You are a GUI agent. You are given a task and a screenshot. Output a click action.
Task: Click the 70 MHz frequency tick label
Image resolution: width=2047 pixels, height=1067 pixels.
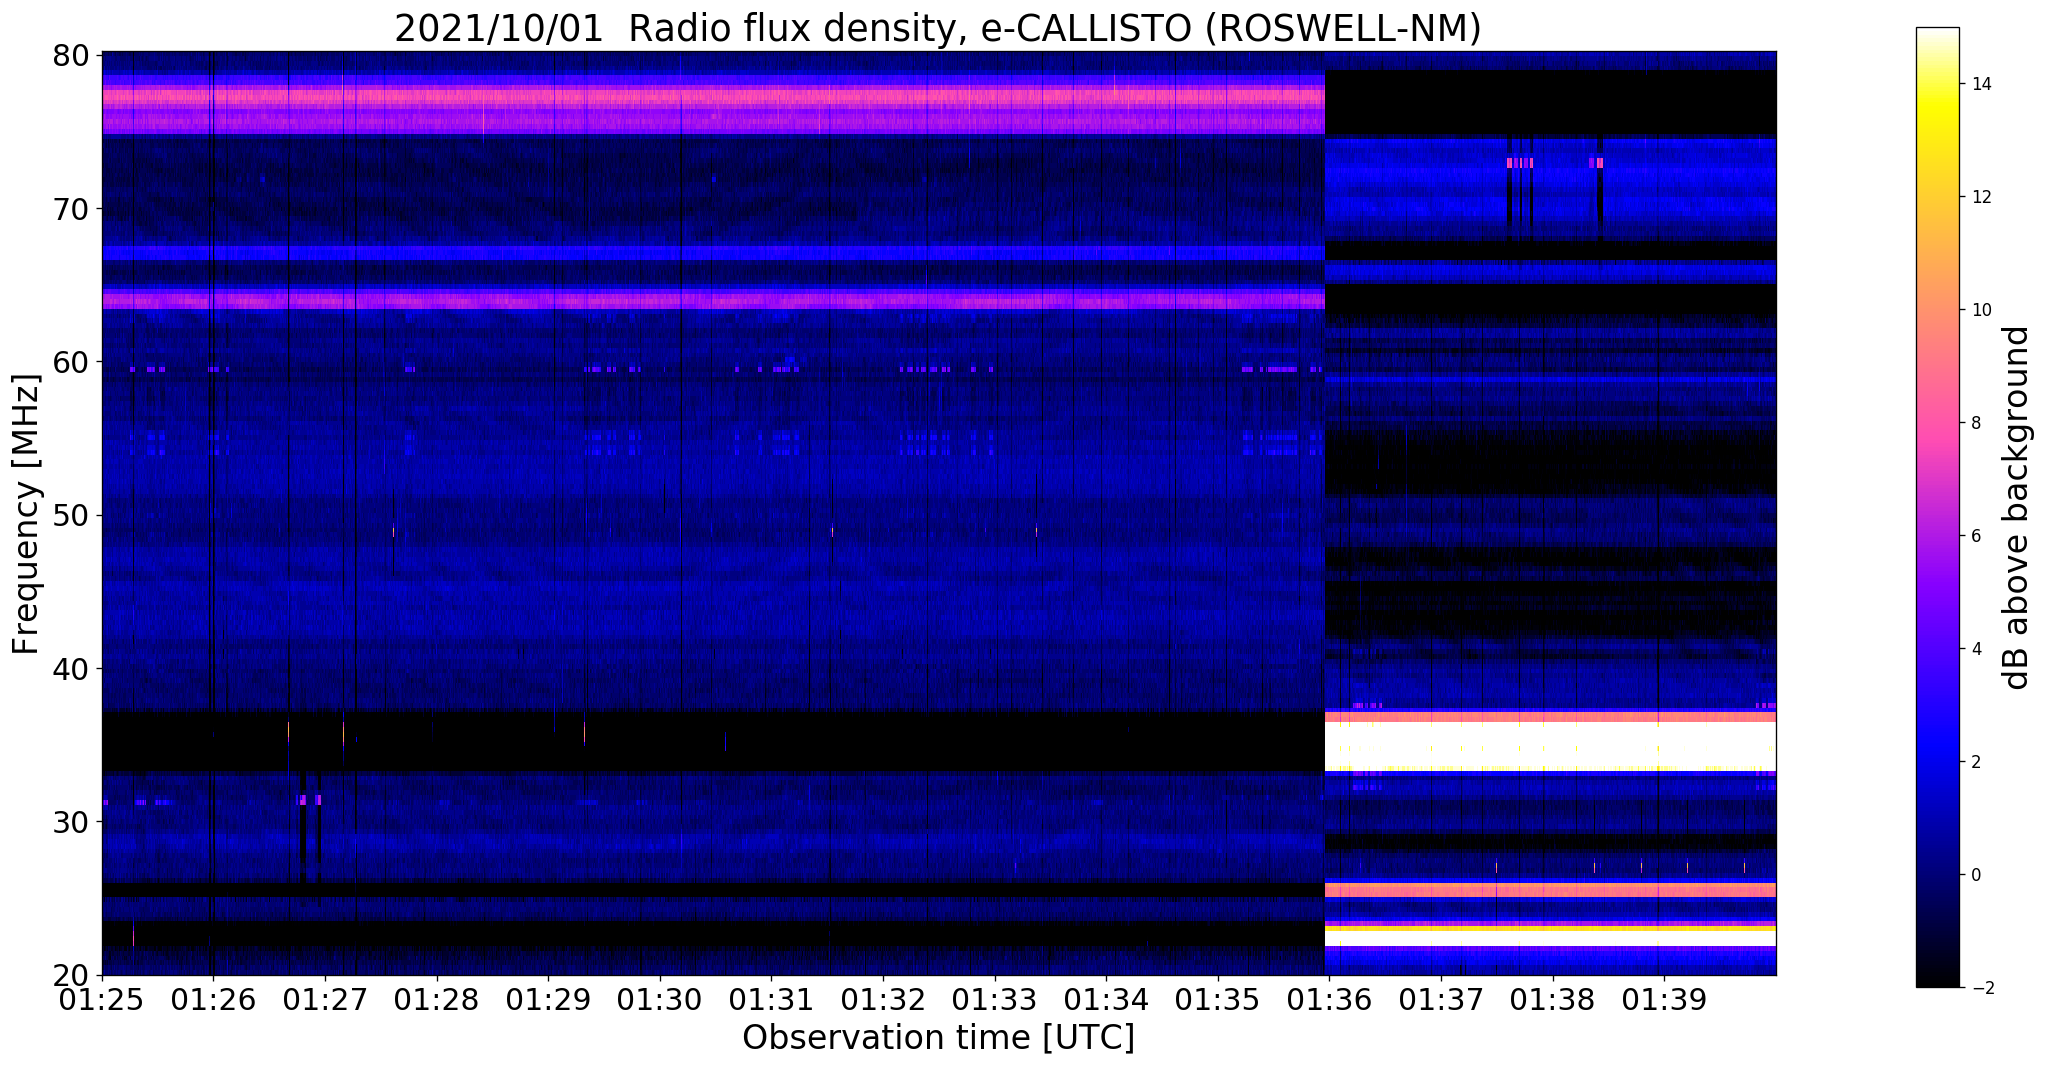point(70,209)
